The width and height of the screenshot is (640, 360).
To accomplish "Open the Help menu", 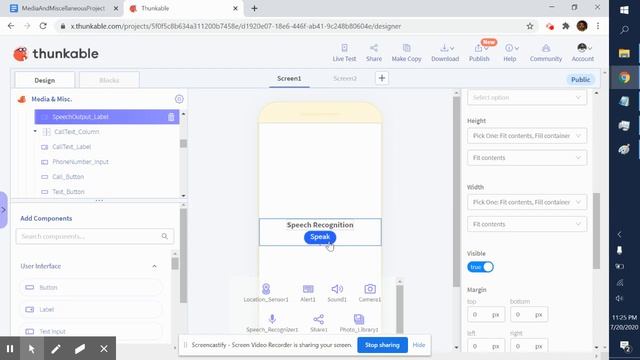I will click(x=510, y=53).
